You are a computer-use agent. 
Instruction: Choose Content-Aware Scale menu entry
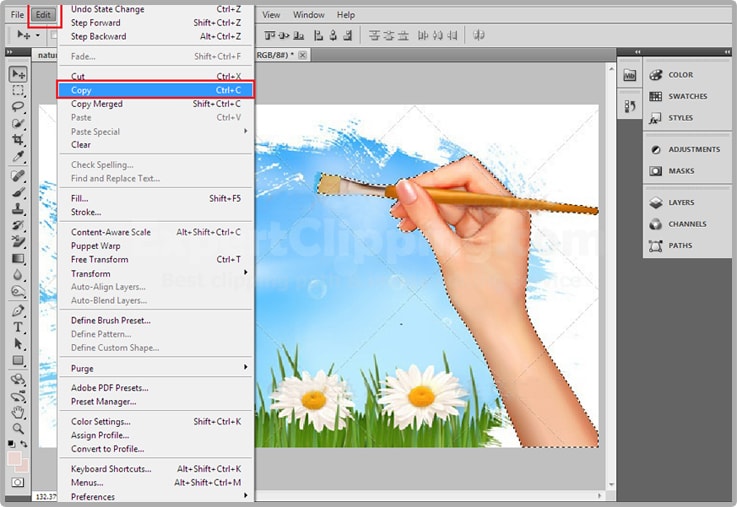pos(156,232)
